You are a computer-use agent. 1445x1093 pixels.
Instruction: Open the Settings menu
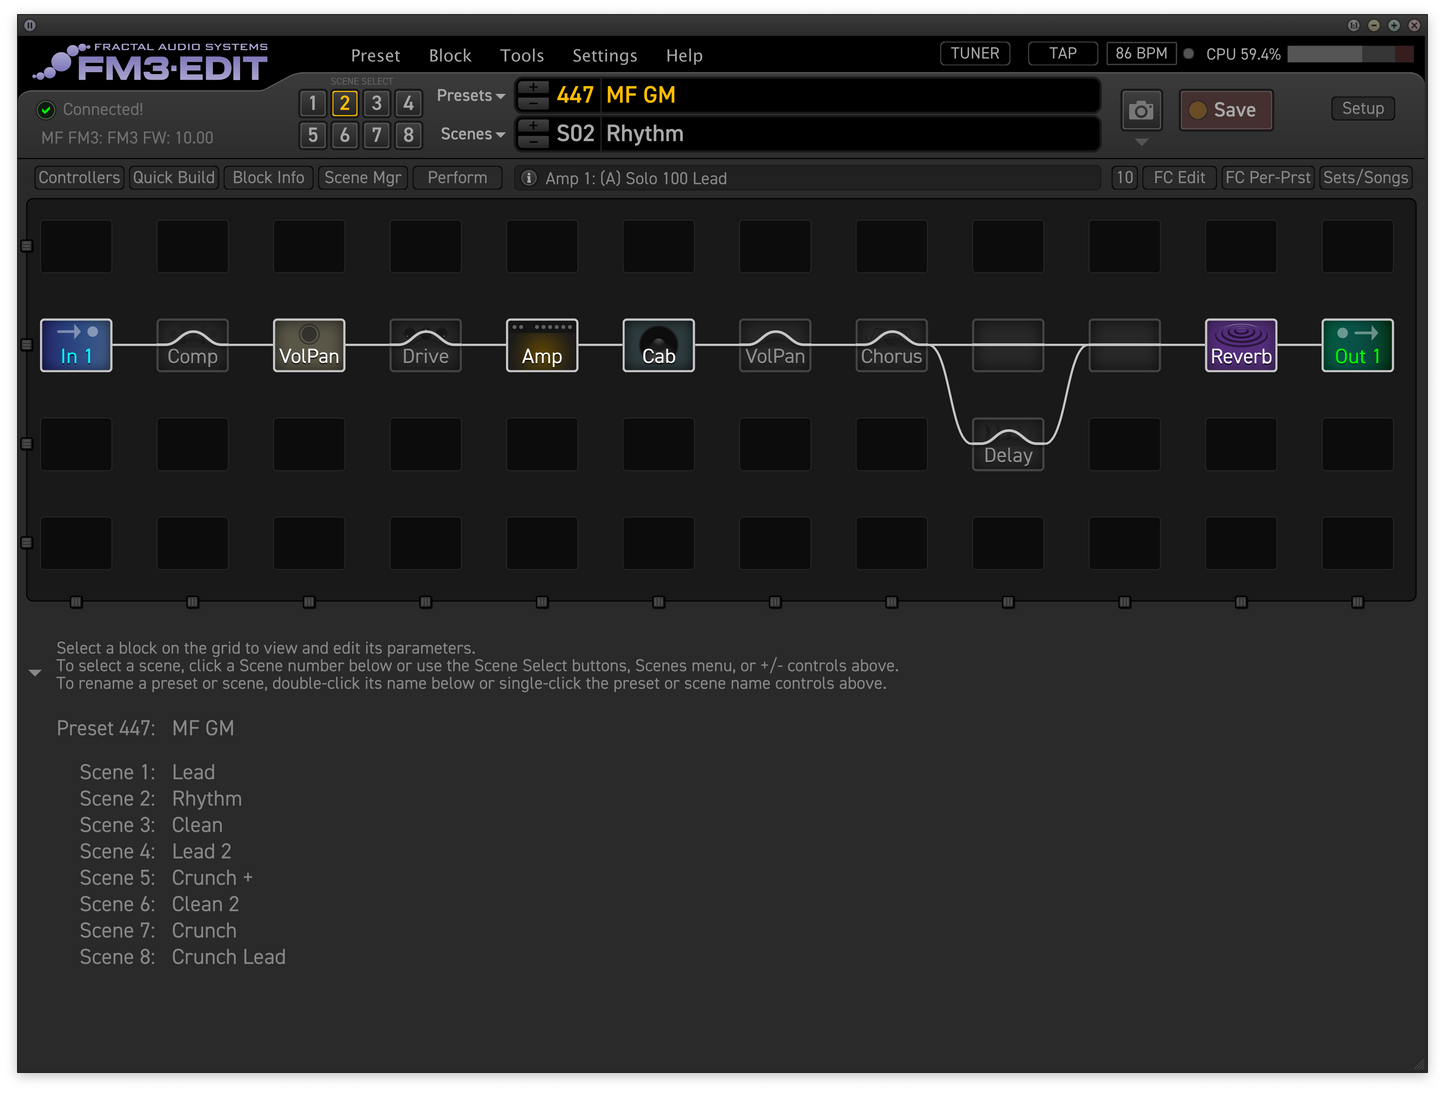point(604,56)
